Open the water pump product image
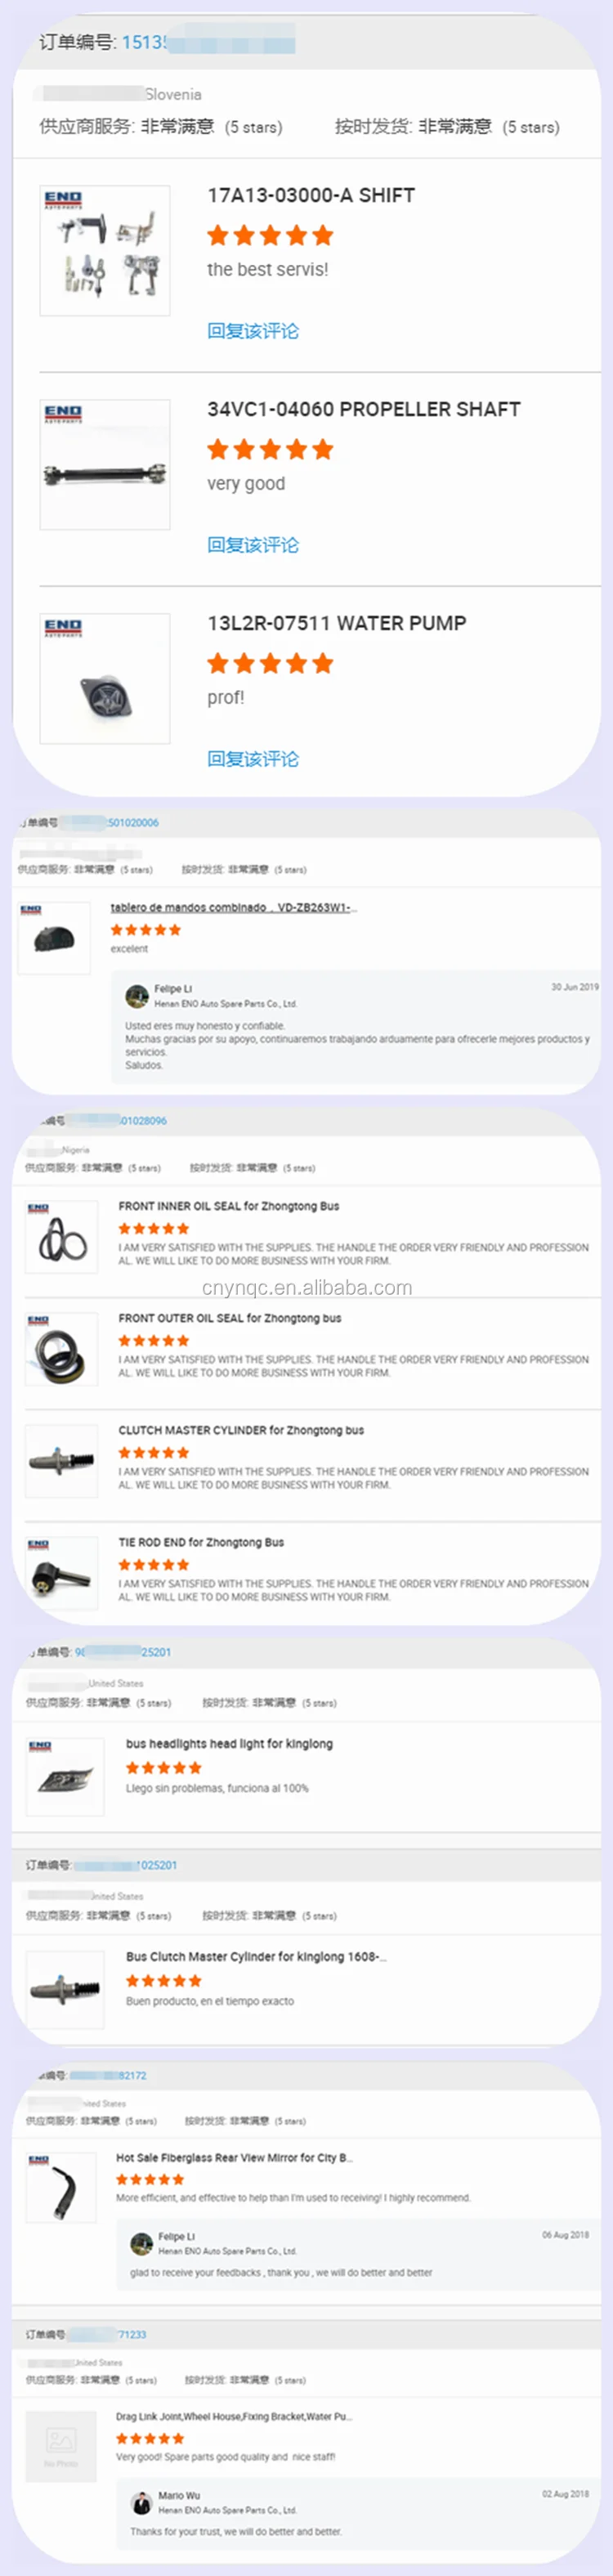This screenshot has height=2576, width=613. coord(105,679)
